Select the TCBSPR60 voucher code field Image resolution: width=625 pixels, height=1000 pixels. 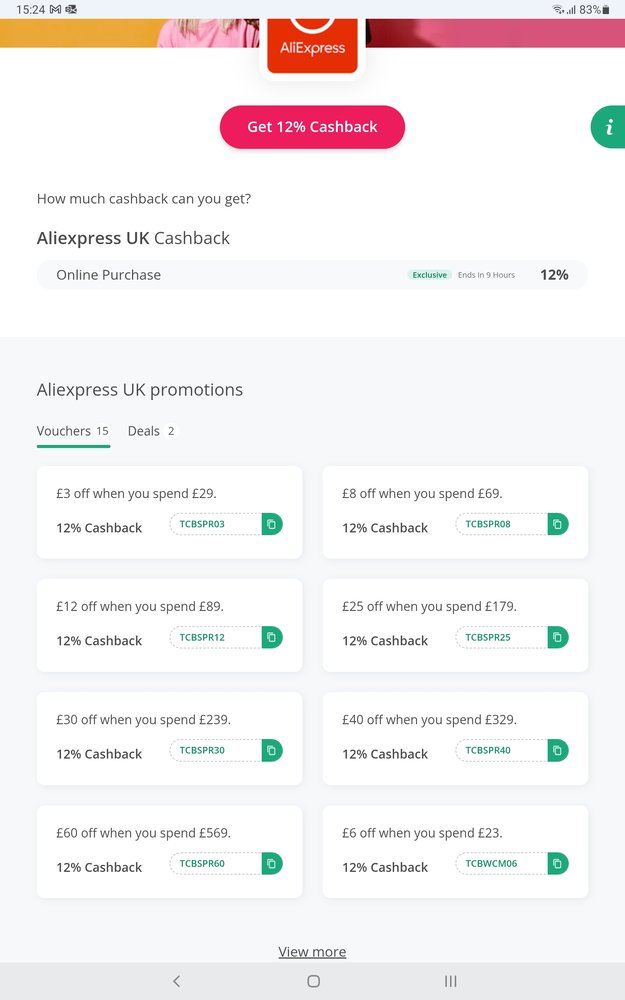click(215, 863)
